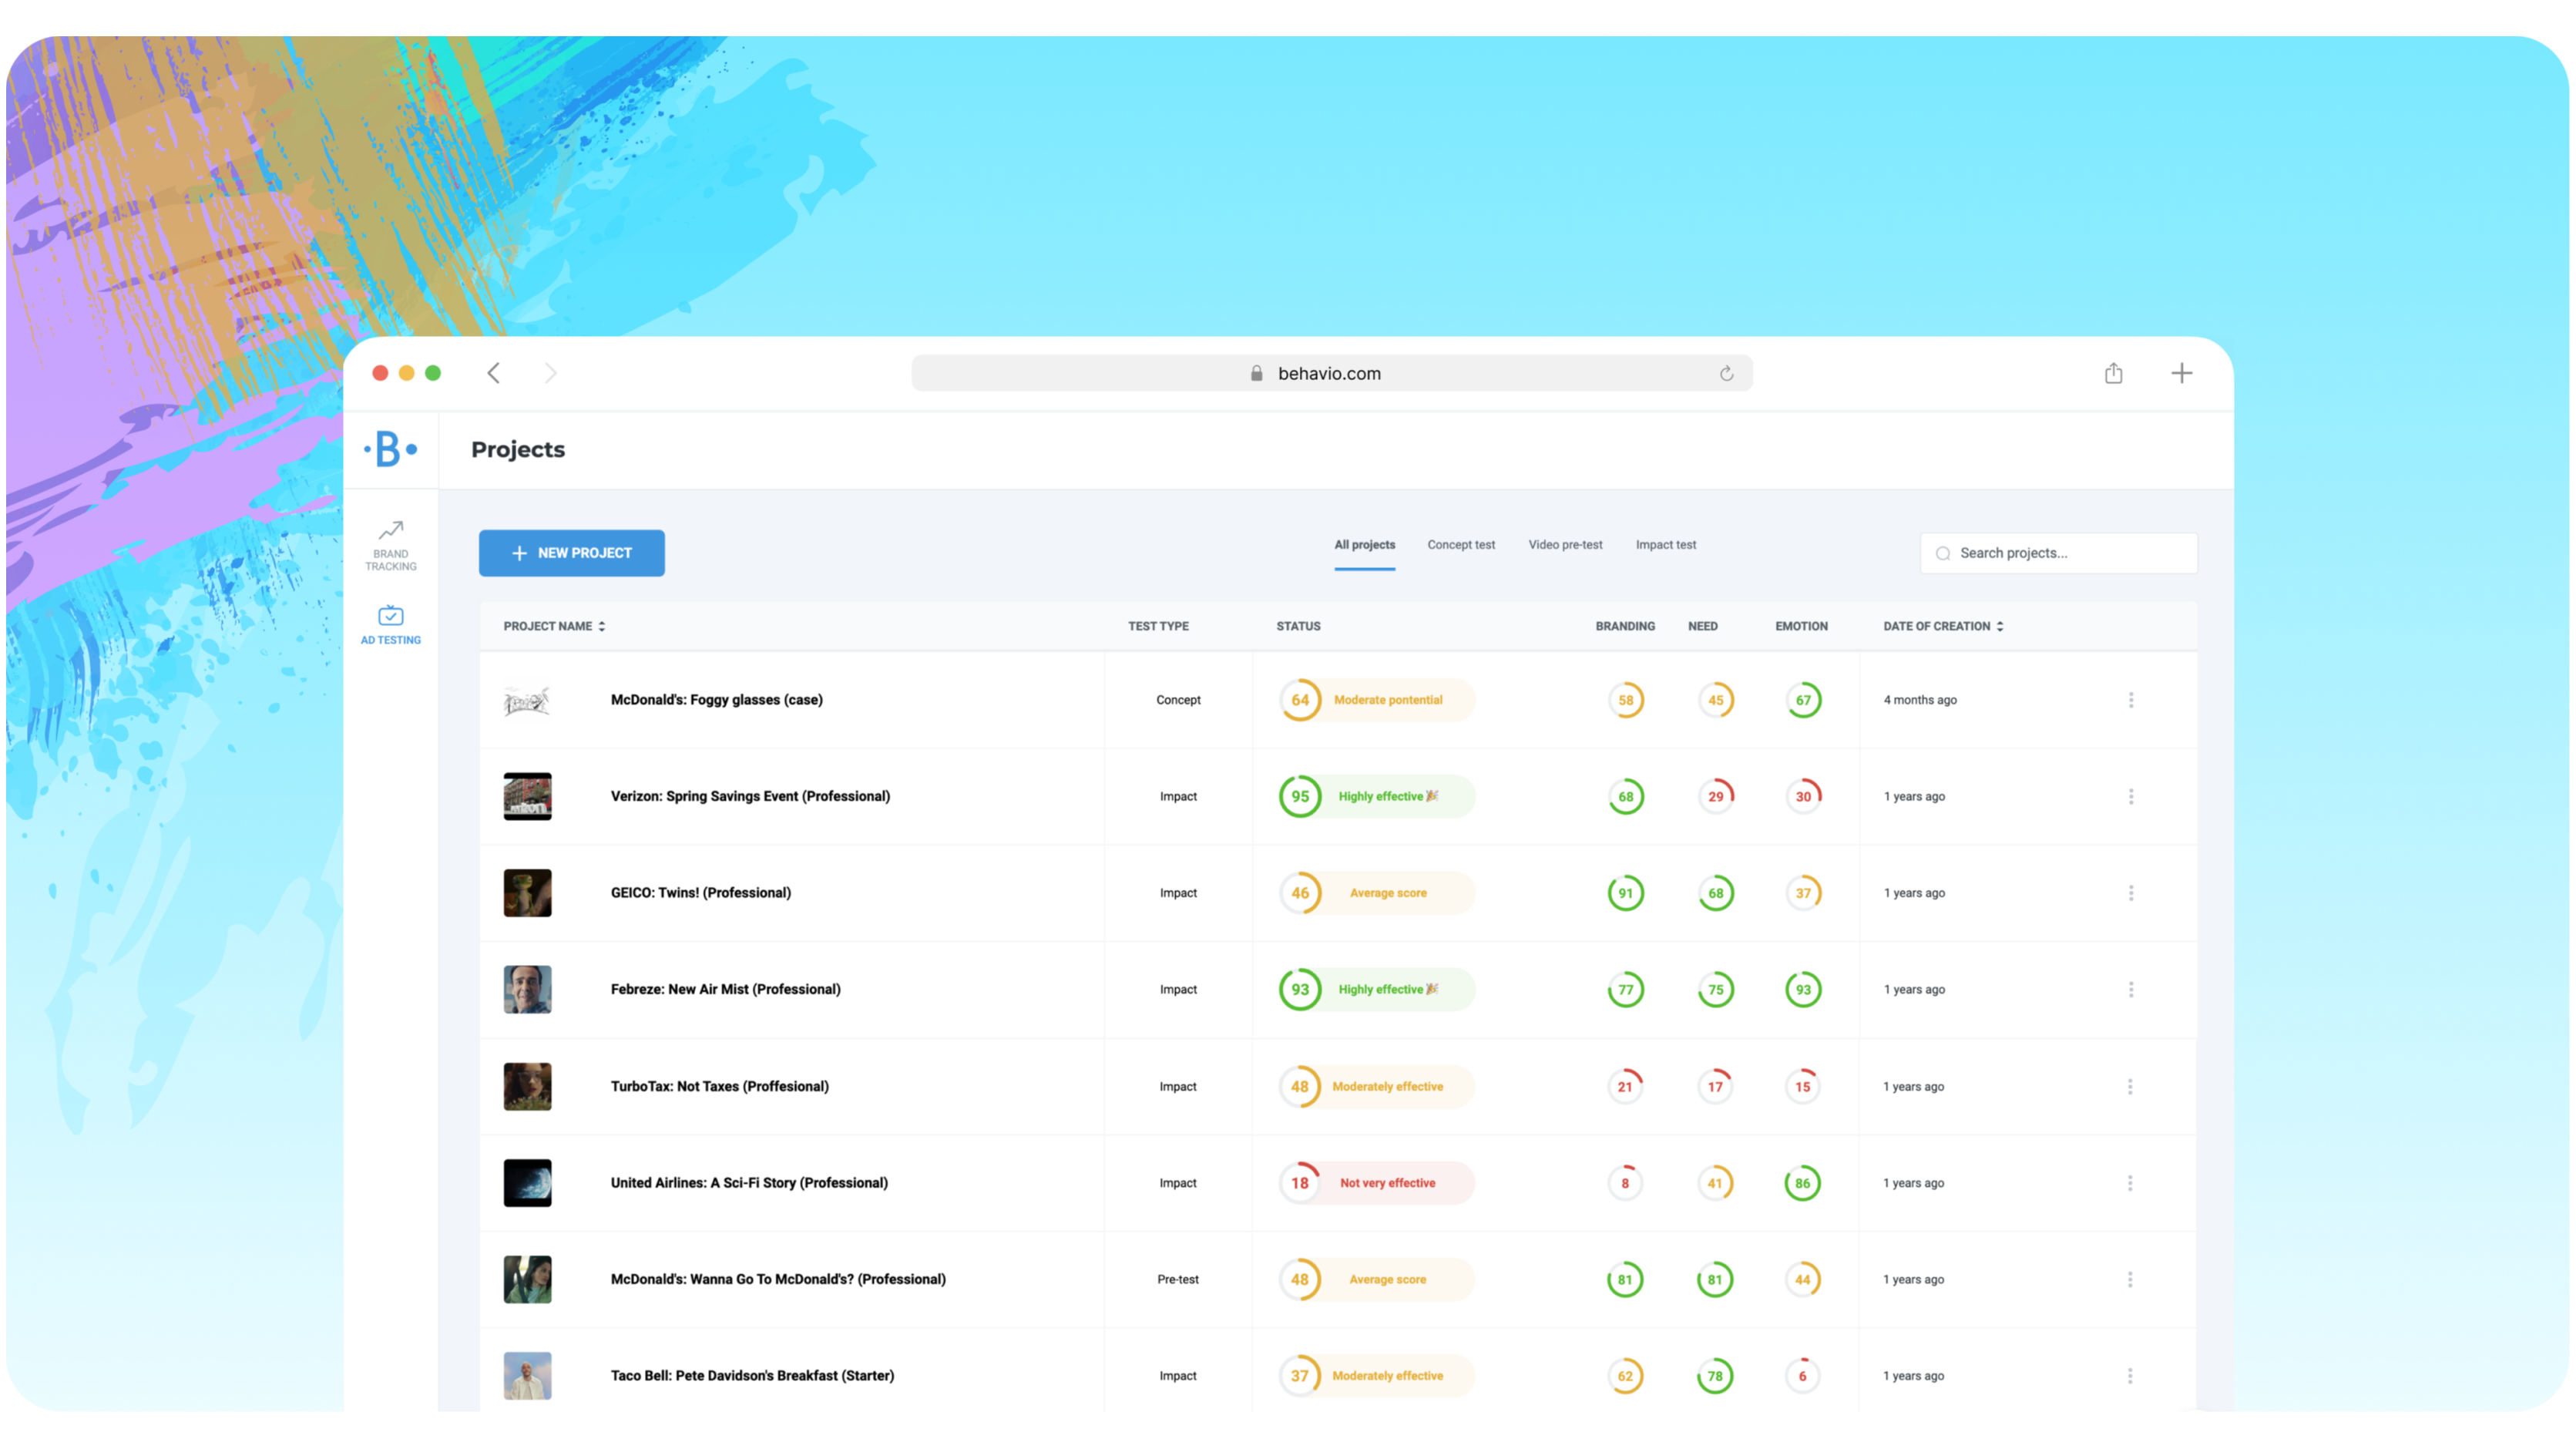Switch to the Video pre-test tab
This screenshot has height=1449, width=2576.
[x=1565, y=545]
